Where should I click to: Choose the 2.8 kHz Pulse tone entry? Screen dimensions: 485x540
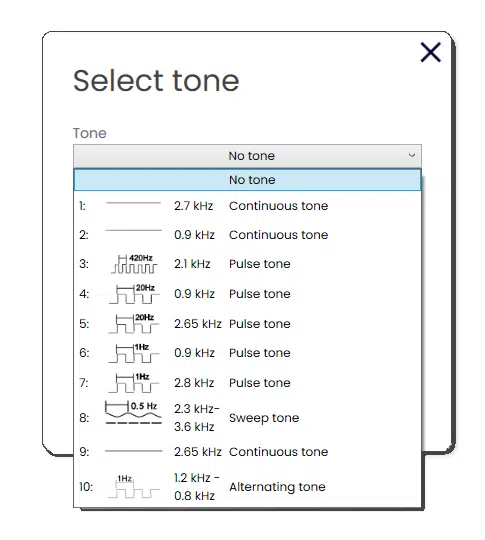pyautogui.click(x=247, y=383)
